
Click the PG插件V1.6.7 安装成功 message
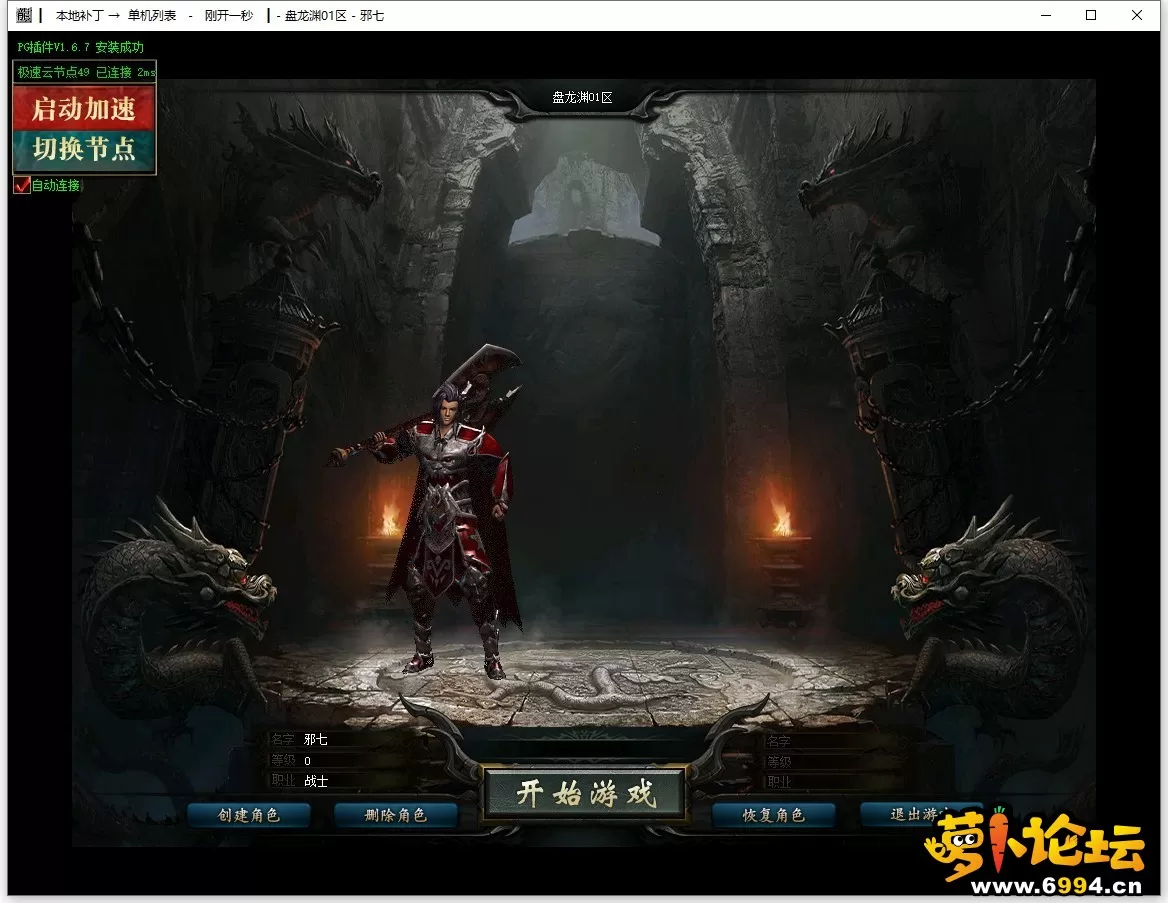tap(80, 47)
